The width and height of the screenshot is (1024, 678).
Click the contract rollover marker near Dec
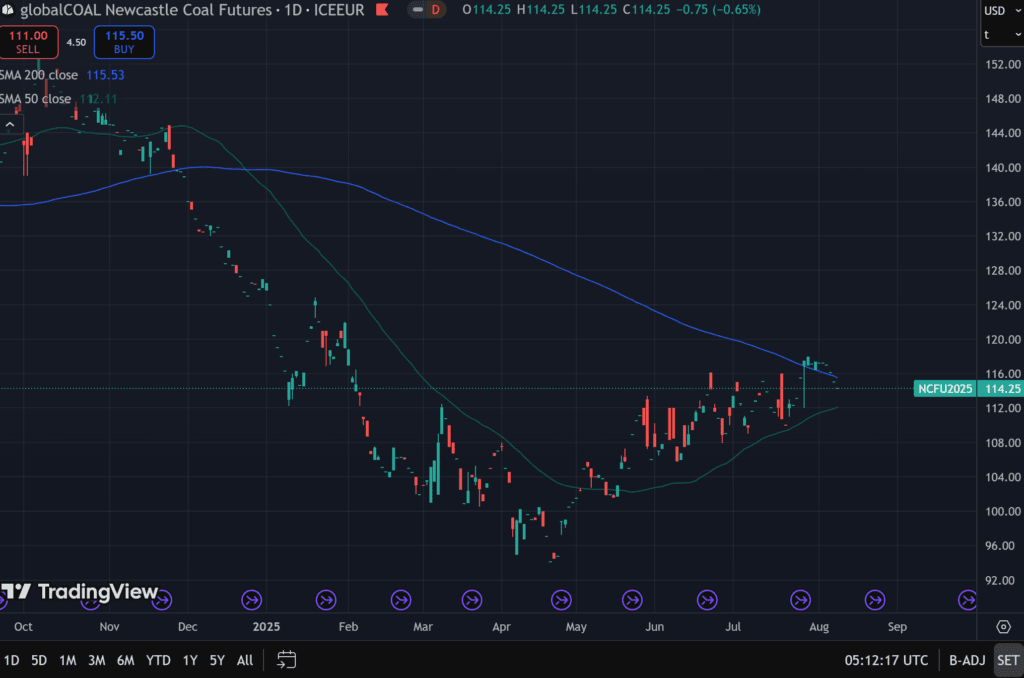[163, 600]
